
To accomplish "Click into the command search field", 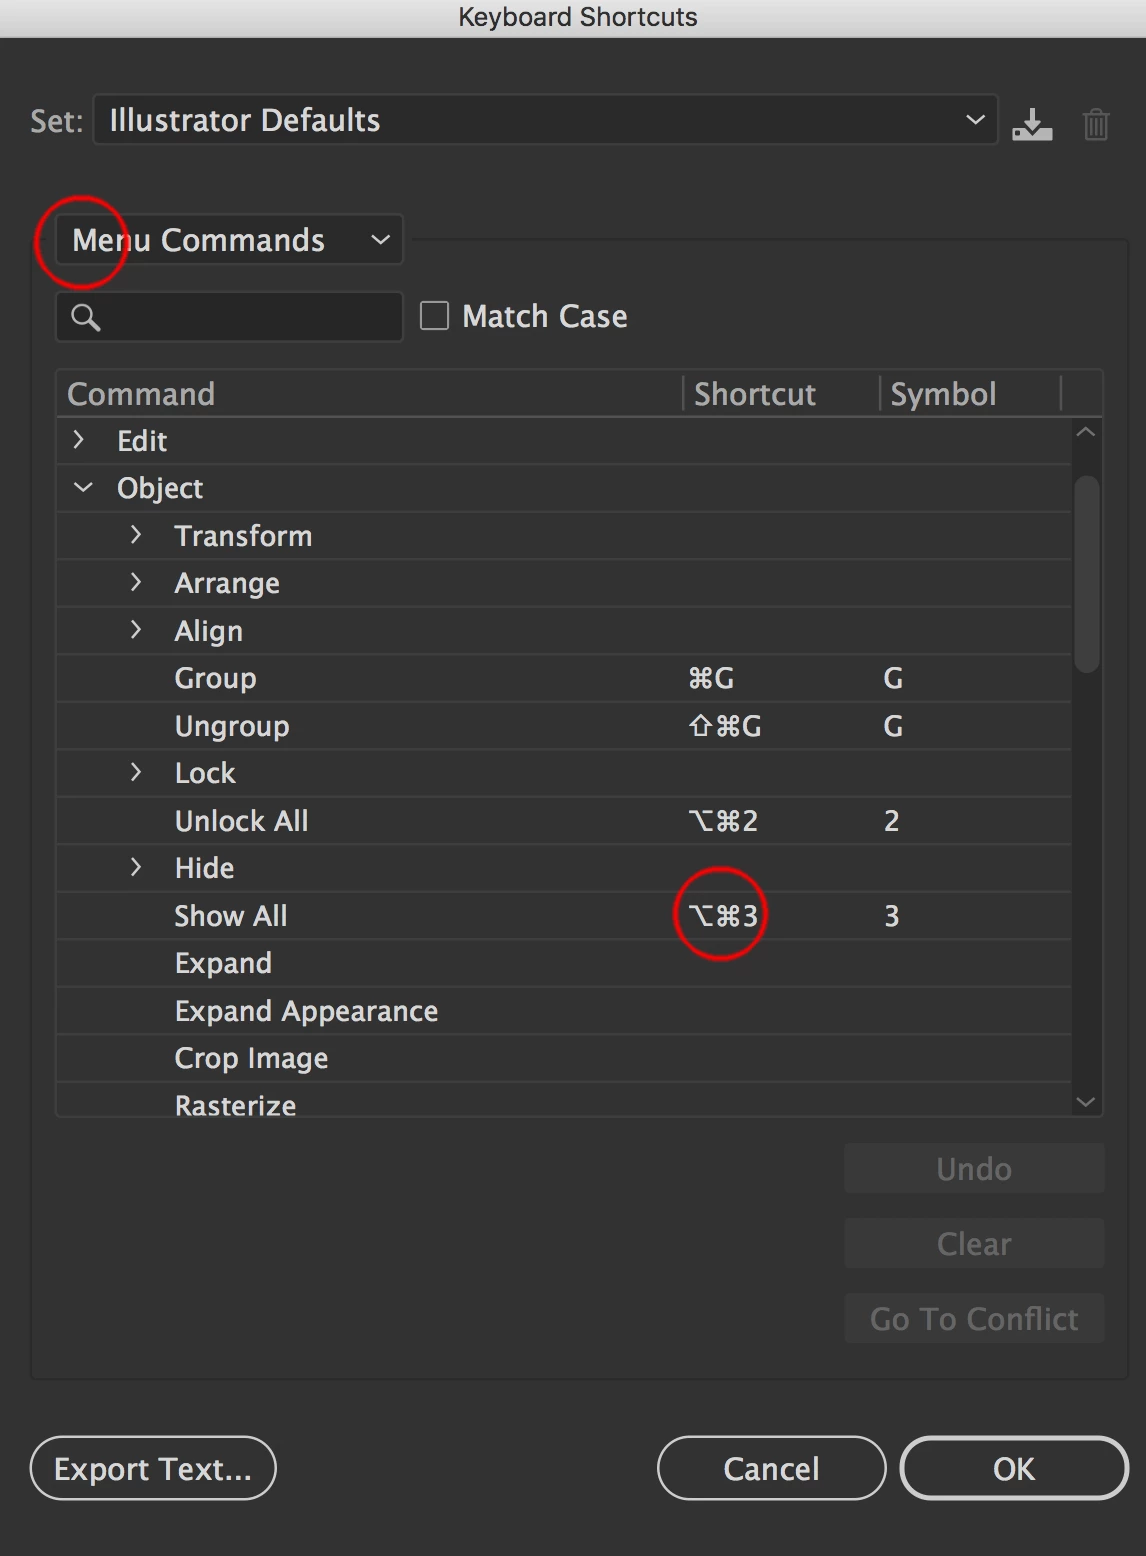I will pos(229,317).
